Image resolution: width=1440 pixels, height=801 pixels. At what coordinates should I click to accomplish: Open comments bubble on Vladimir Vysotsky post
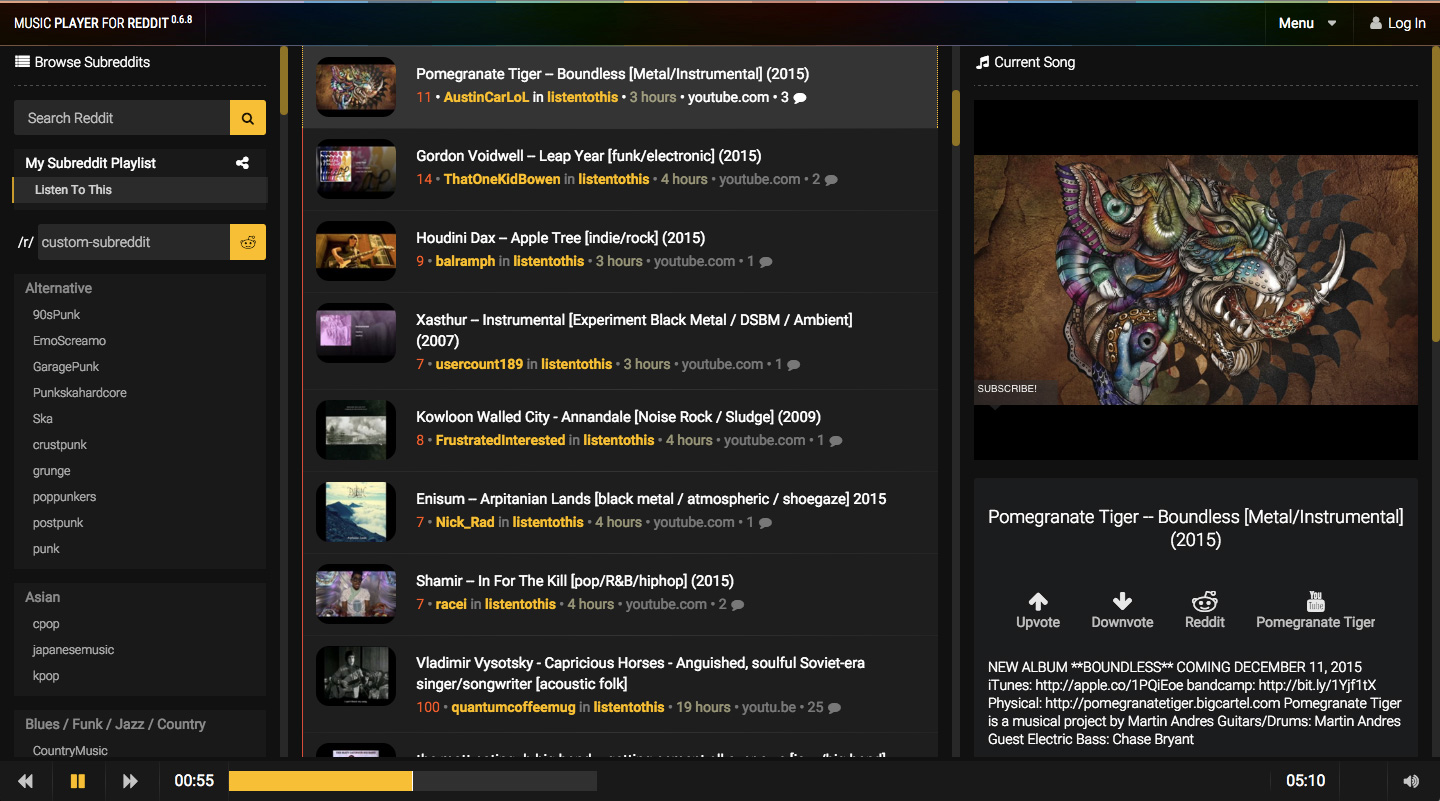(834, 708)
